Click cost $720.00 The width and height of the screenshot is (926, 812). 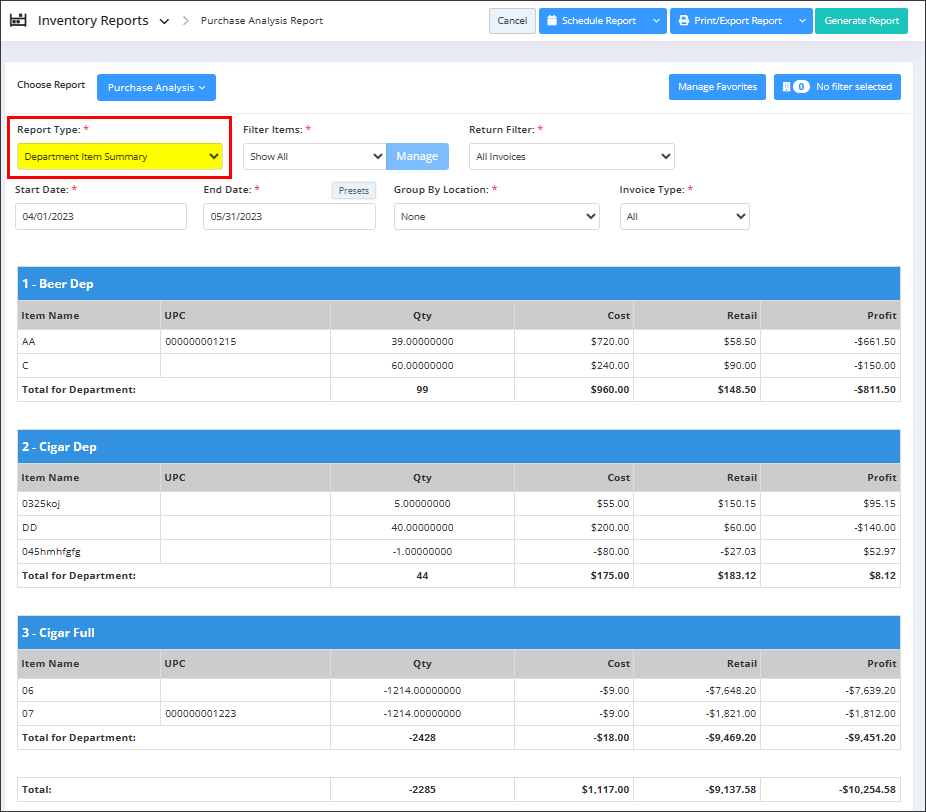point(610,342)
